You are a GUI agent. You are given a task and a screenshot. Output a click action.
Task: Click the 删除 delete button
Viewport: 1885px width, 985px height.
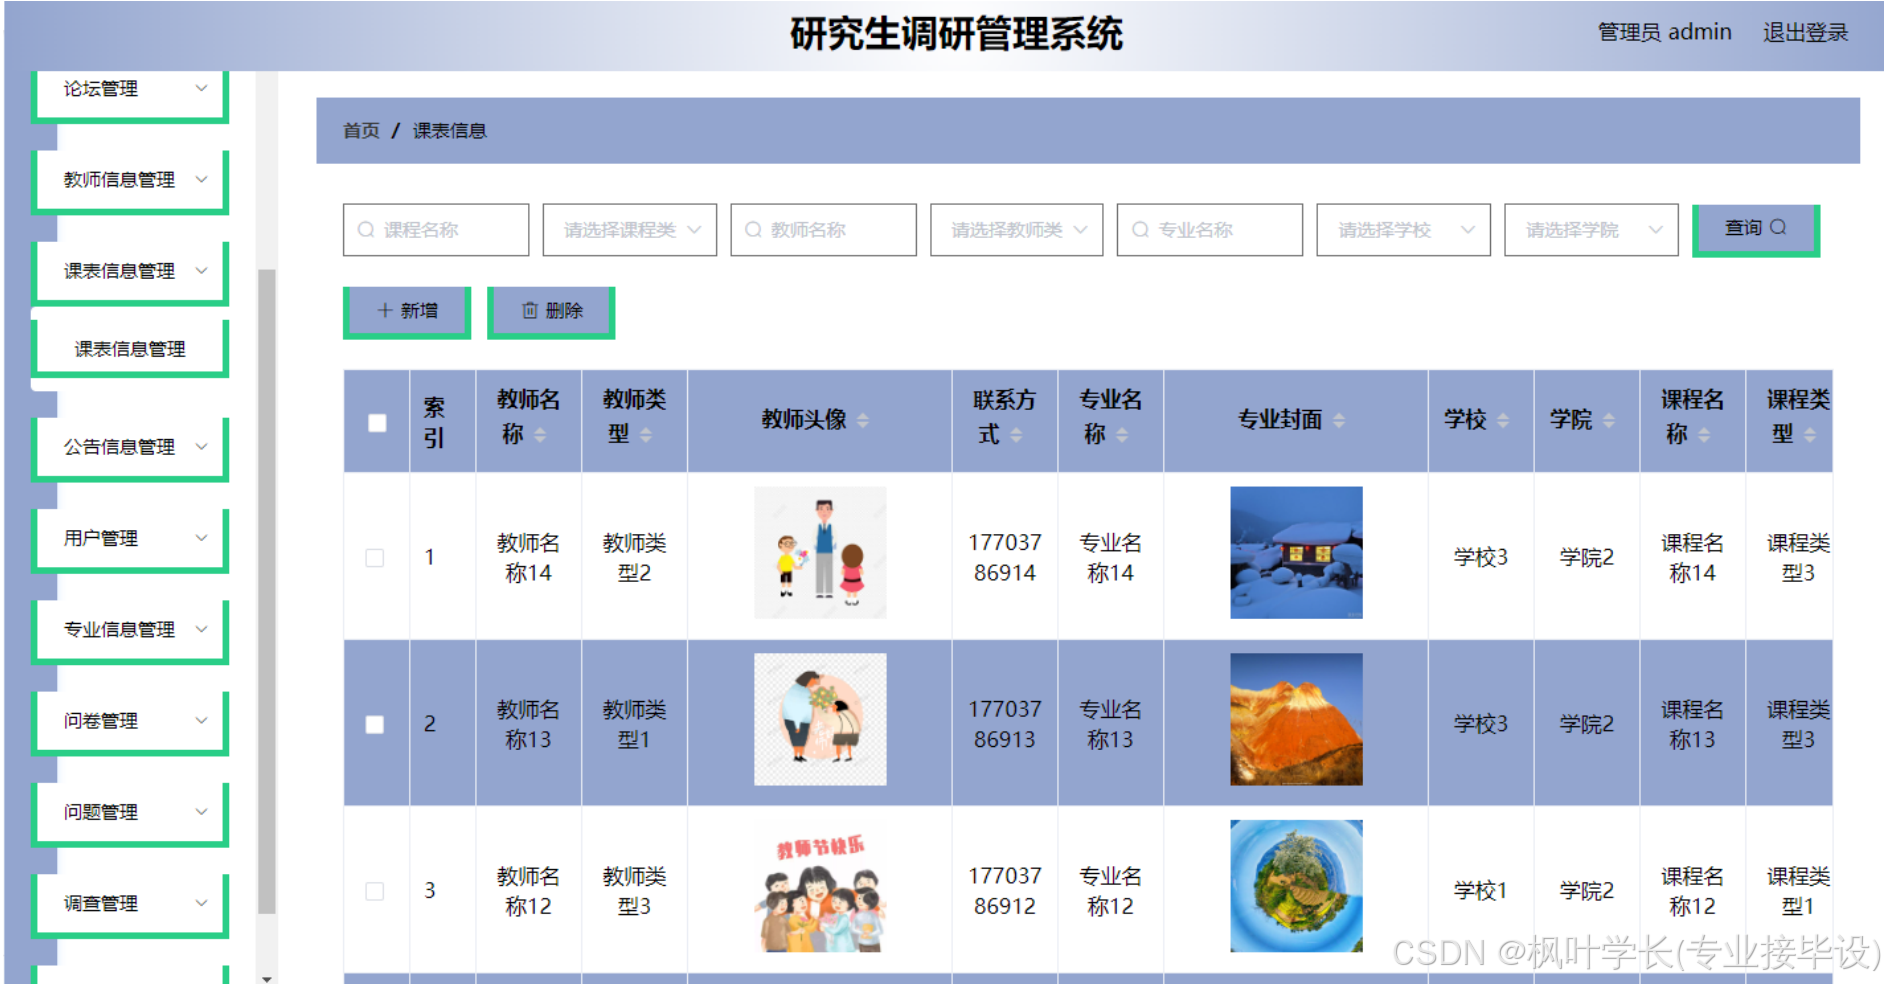click(x=551, y=312)
